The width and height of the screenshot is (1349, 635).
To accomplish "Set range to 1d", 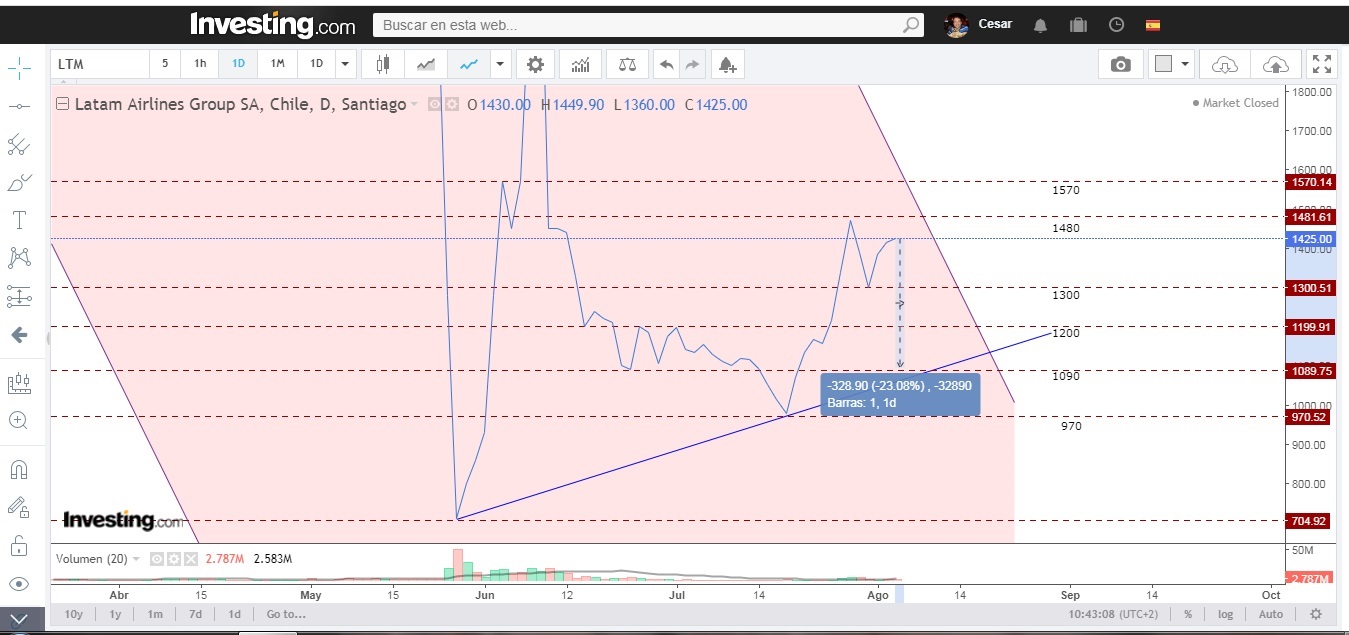I will click(x=234, y=614).
